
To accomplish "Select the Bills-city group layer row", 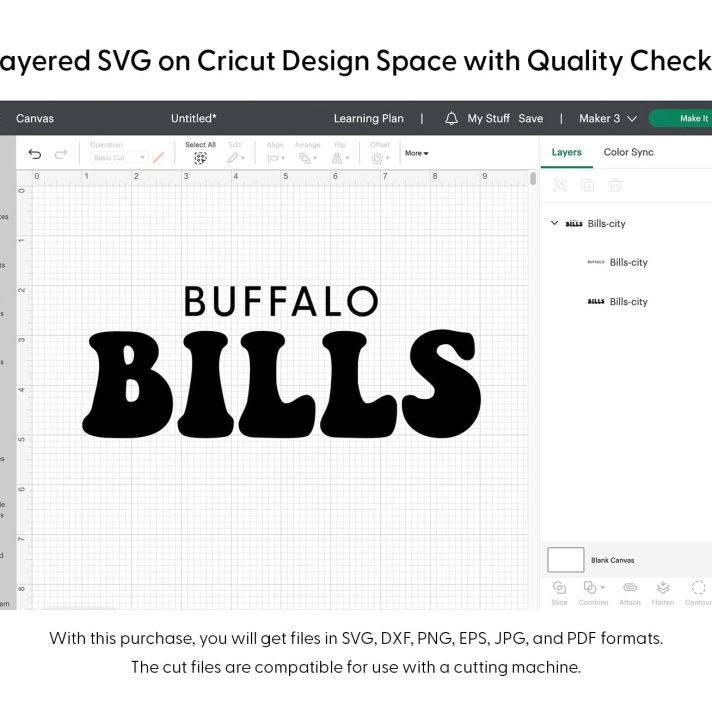I will [x=626, y=223].
